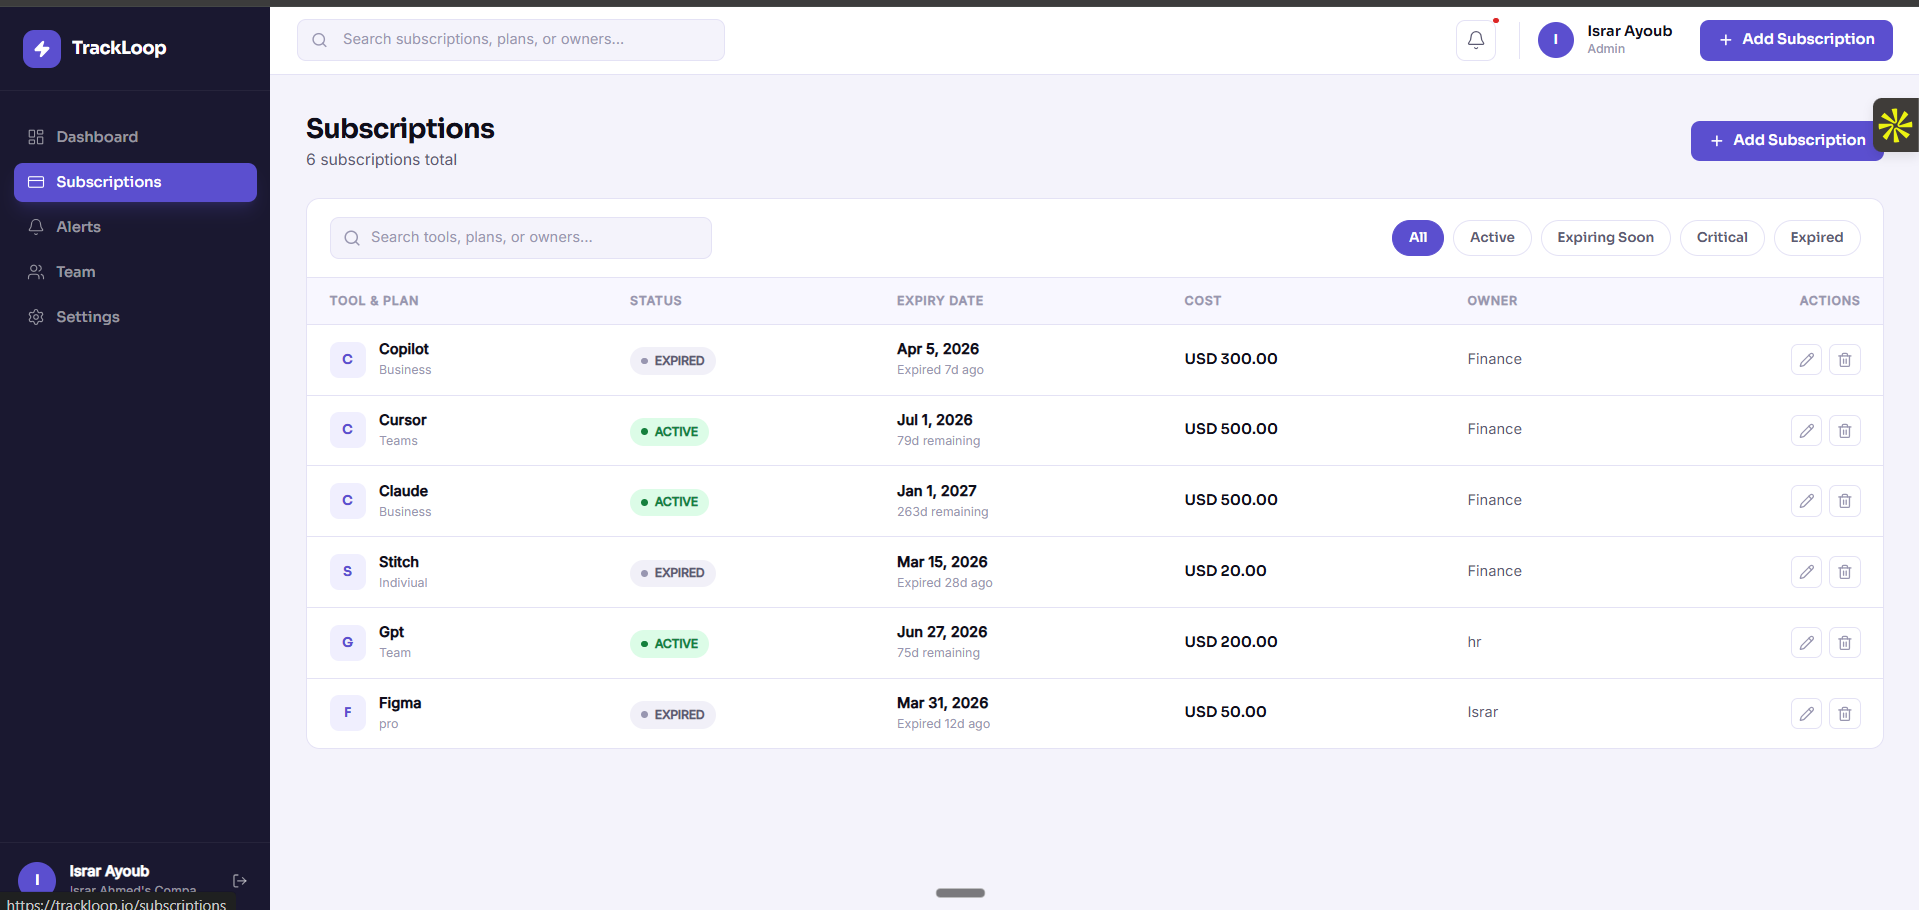The image size is (1919, 910).
Task: Click the USD 300.00 cost
Action: pos(1231,359)
